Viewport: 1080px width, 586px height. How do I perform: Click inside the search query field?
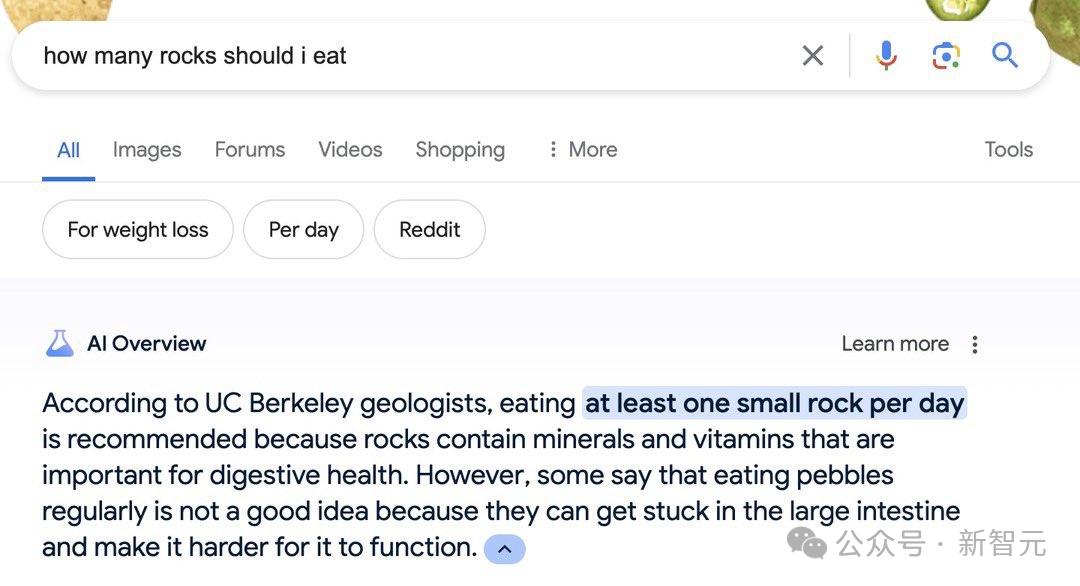[400, 56]
